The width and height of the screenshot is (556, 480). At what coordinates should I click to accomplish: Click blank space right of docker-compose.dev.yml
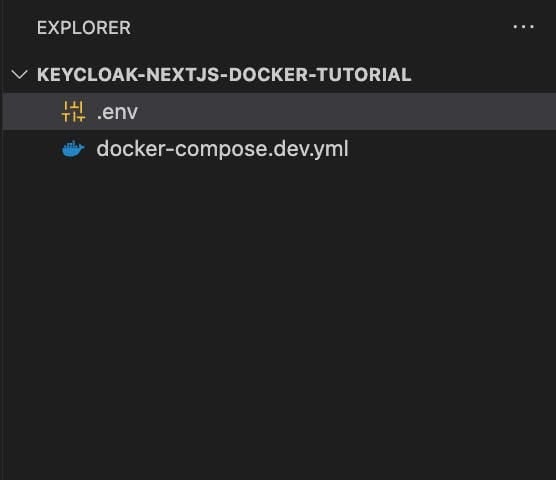[450, 149]
